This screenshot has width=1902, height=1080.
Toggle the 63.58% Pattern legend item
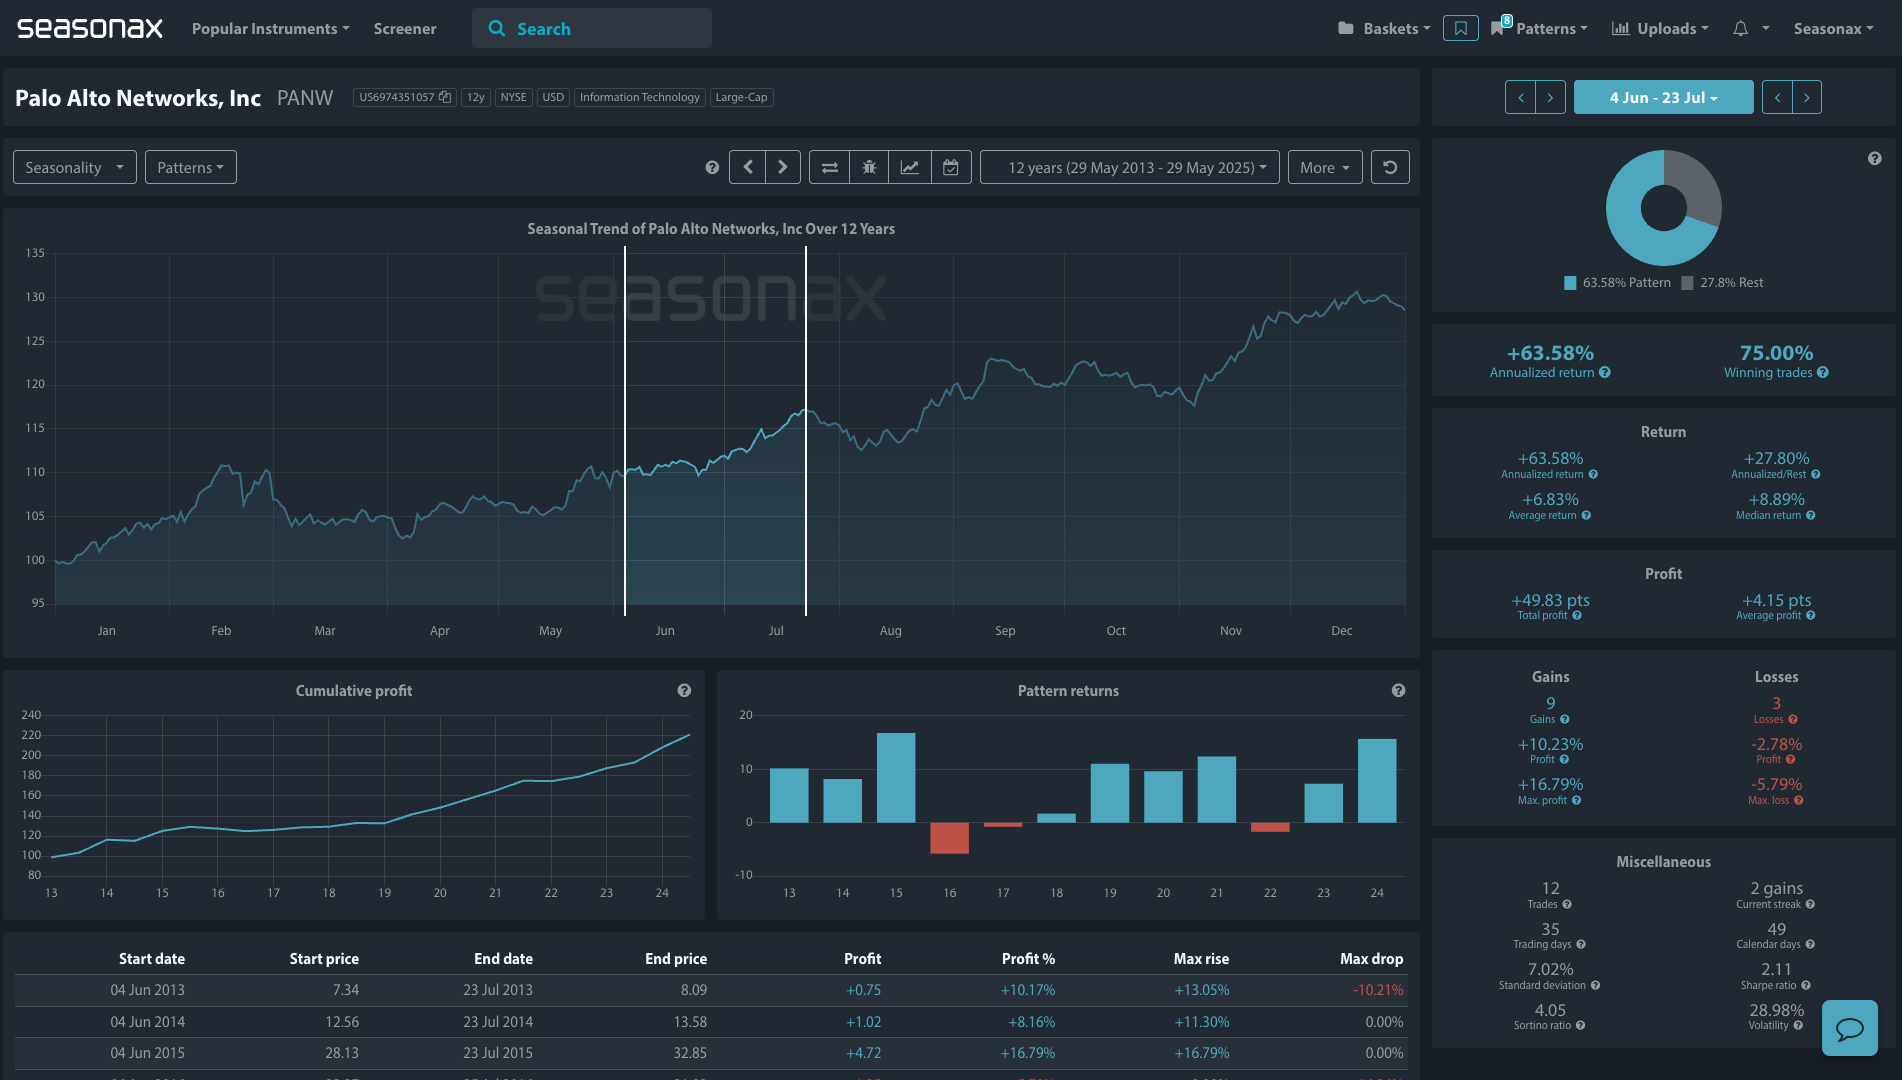click(x=1617, y=282)
